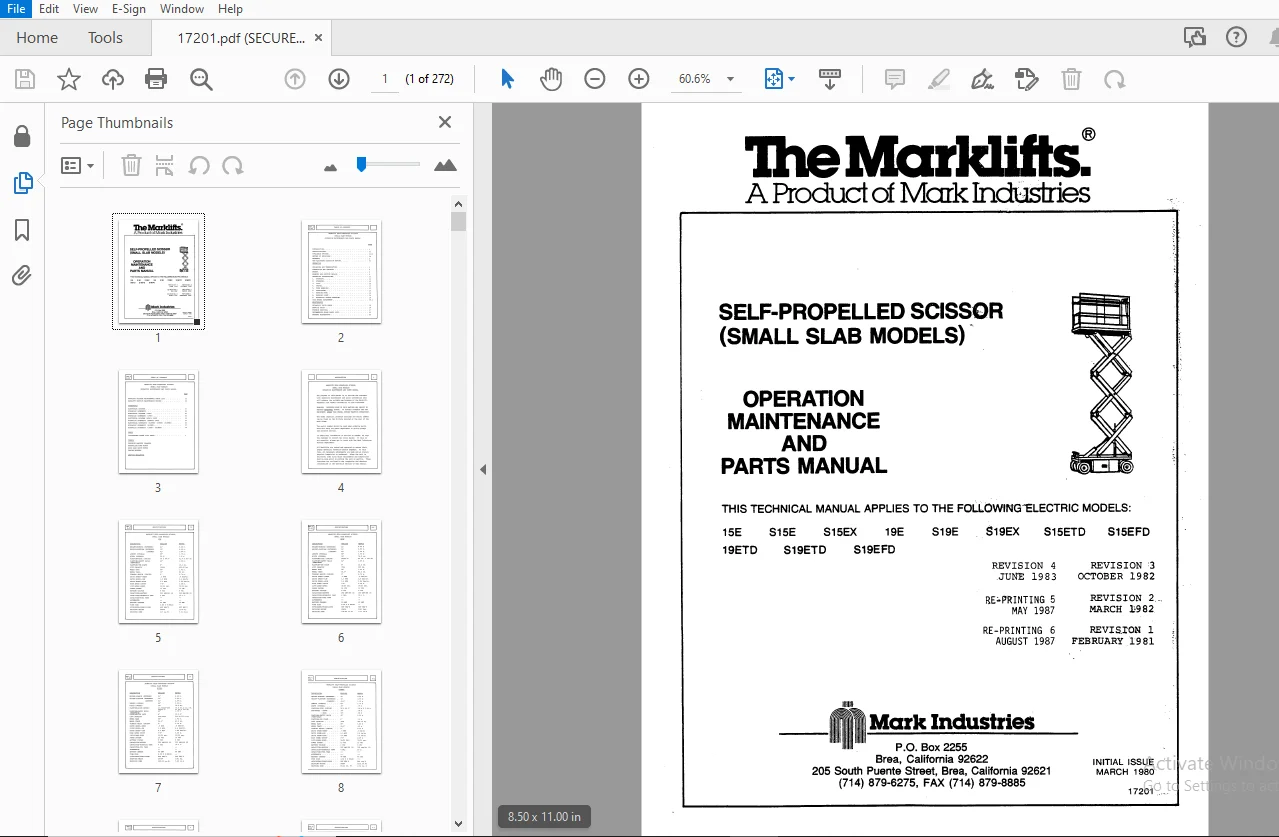
Task: Open the share chat icon top right
Action: pyautogui.click(x=1195, y=38)
